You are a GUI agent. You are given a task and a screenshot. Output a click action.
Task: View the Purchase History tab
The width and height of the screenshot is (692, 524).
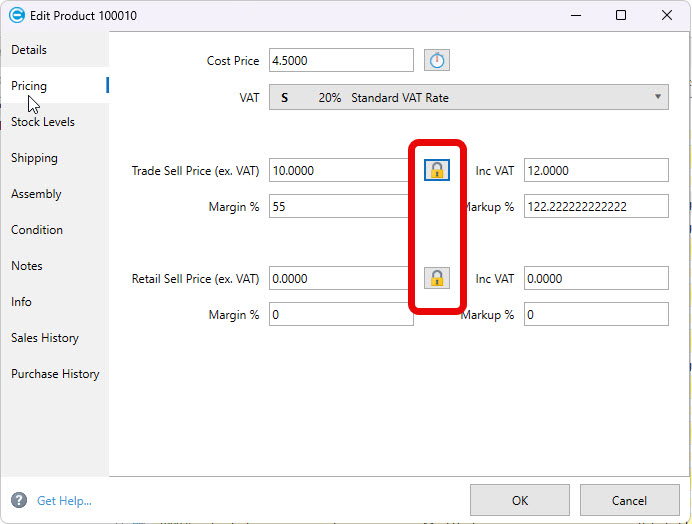pyautogui.click(x=55, y=374)
